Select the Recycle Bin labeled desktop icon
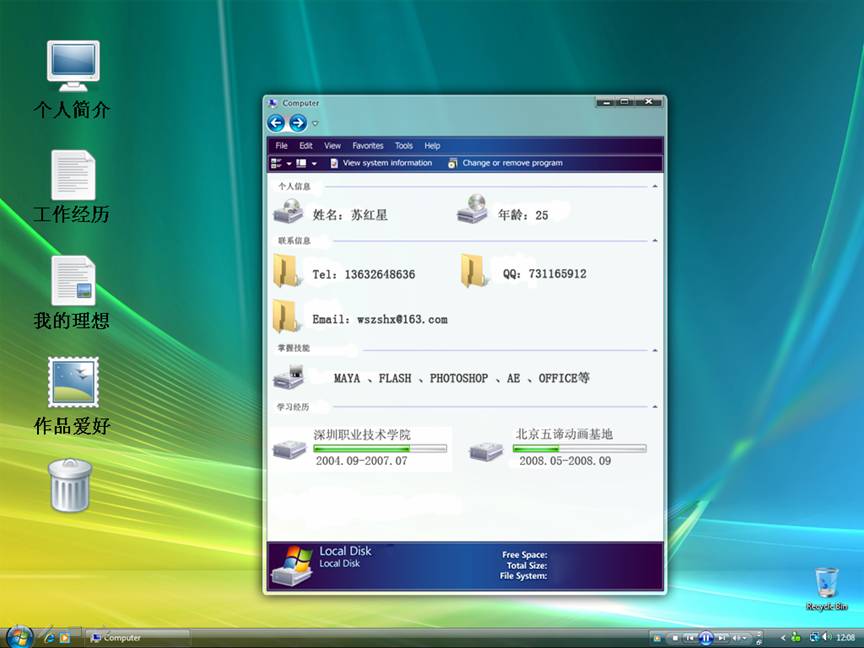 (827, 589)
